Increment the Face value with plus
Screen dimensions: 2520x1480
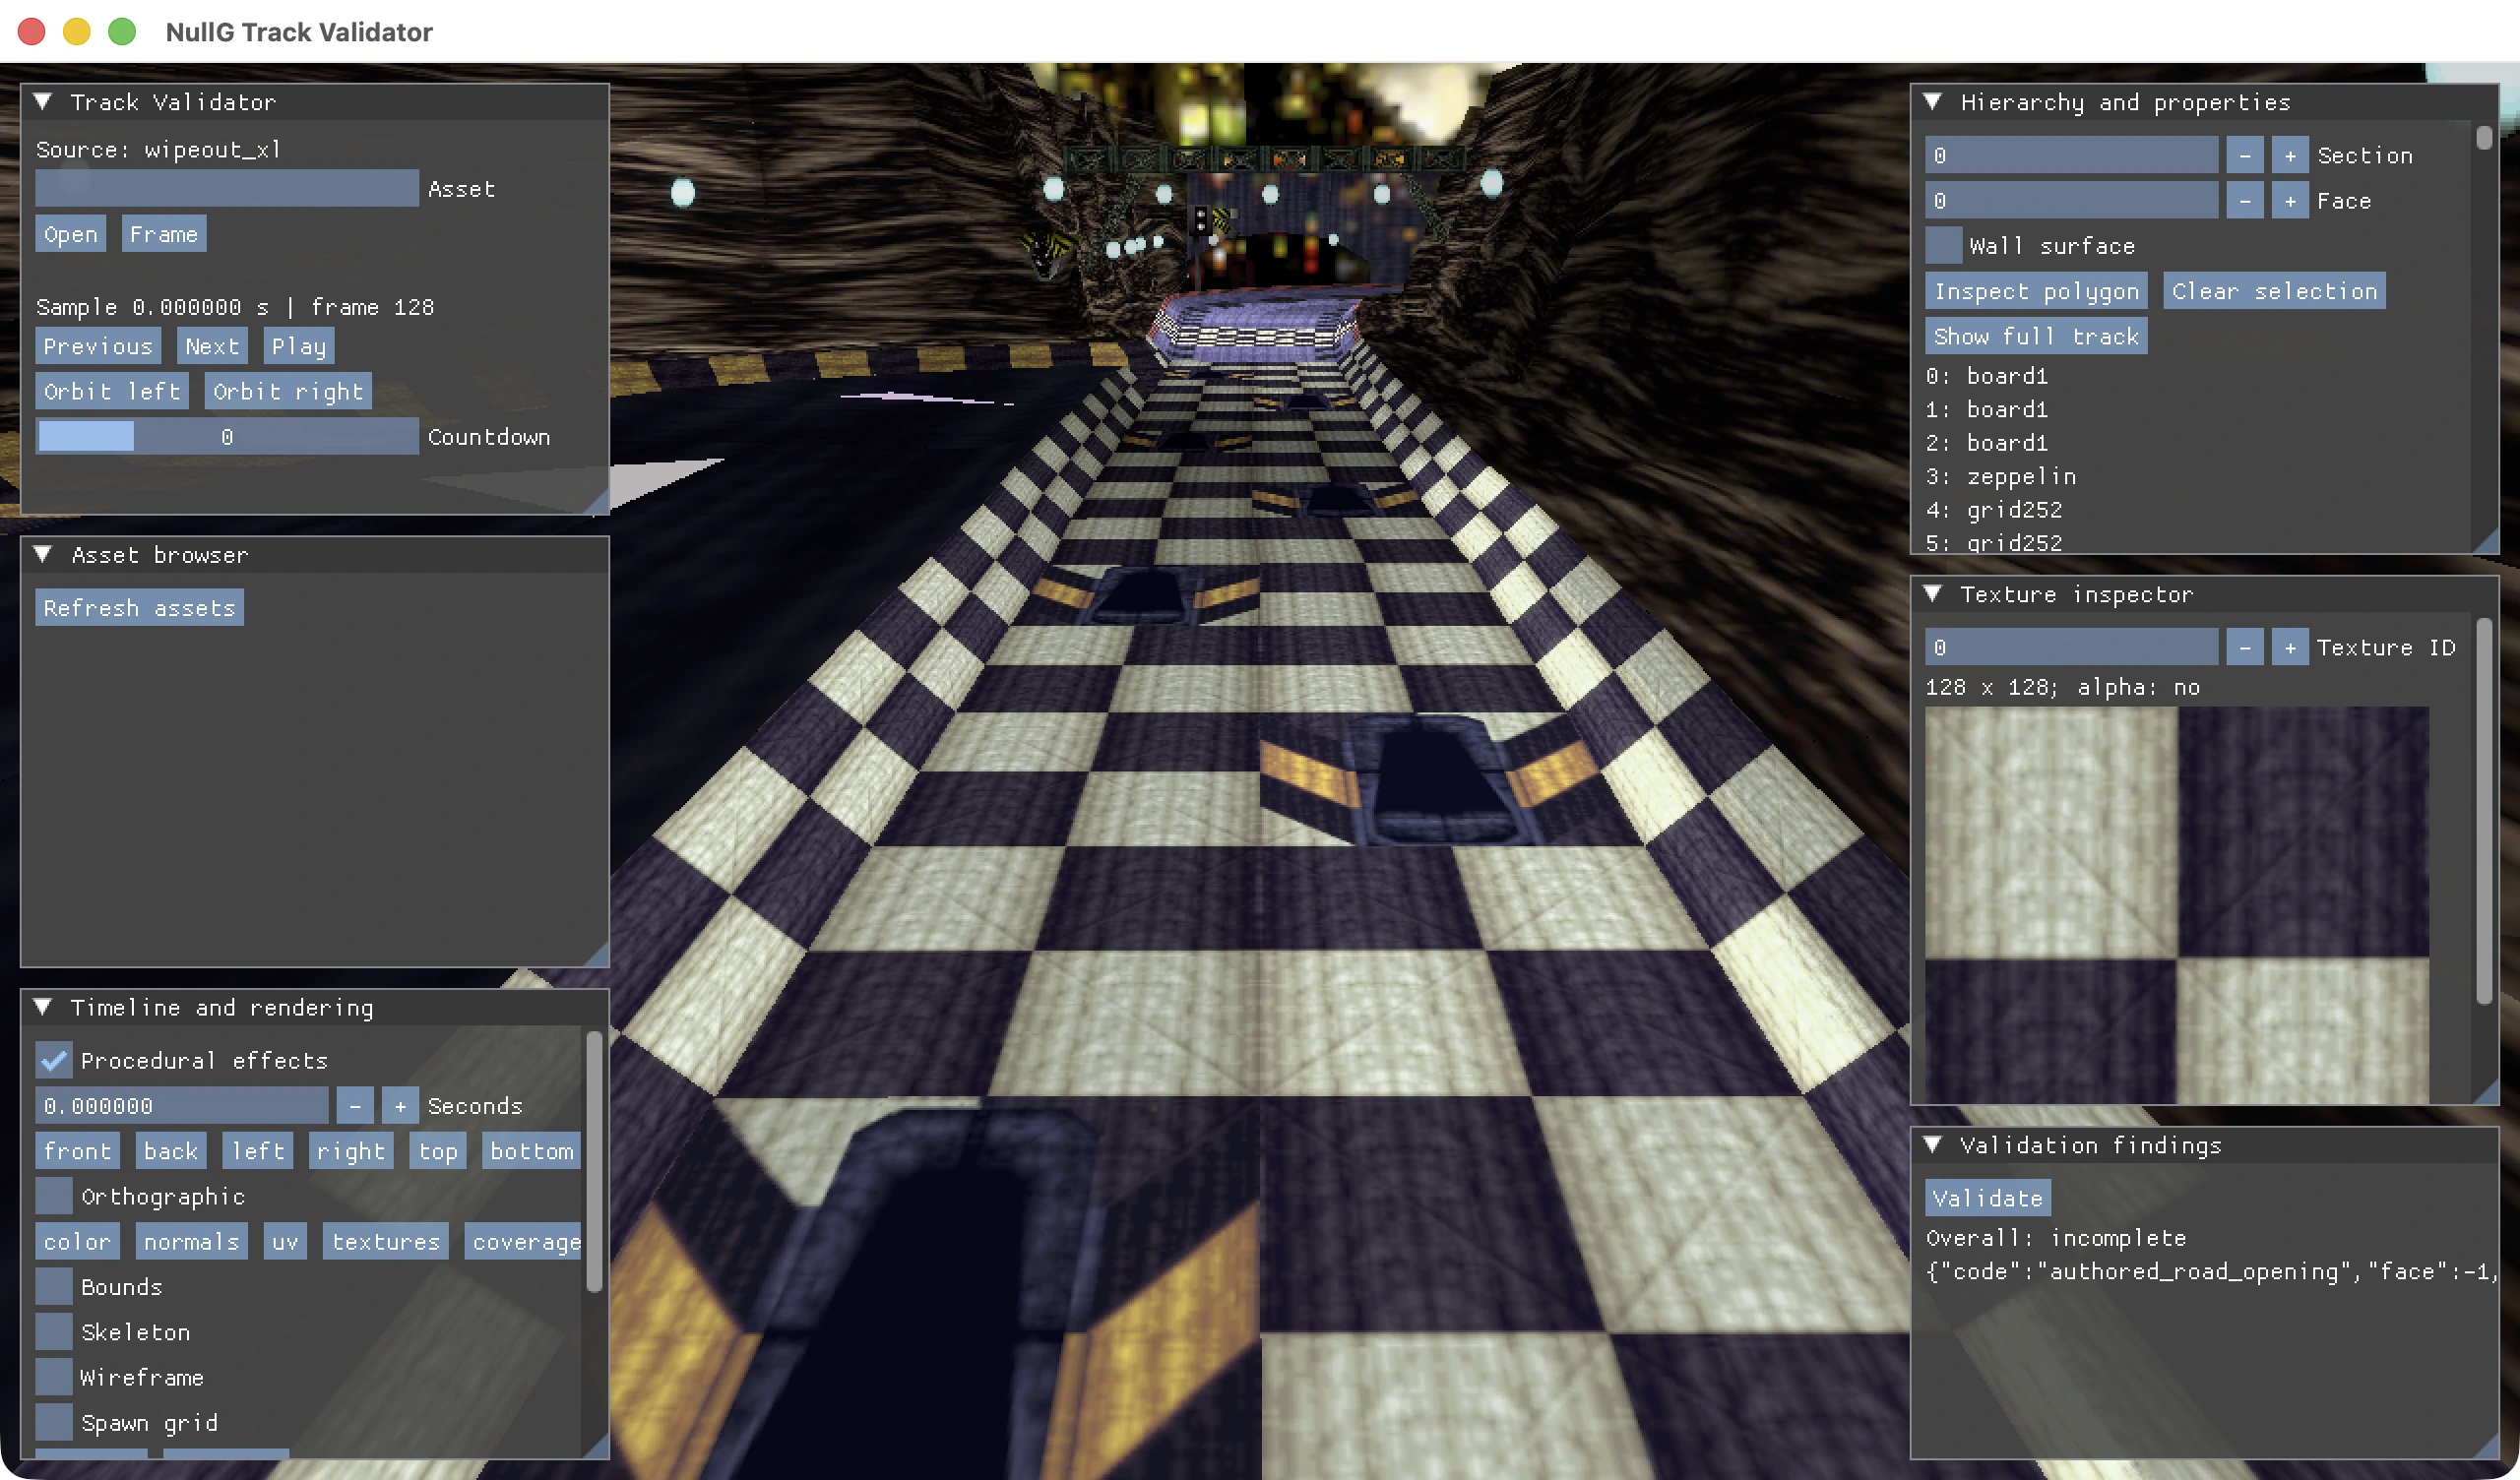pos(2289,200)
